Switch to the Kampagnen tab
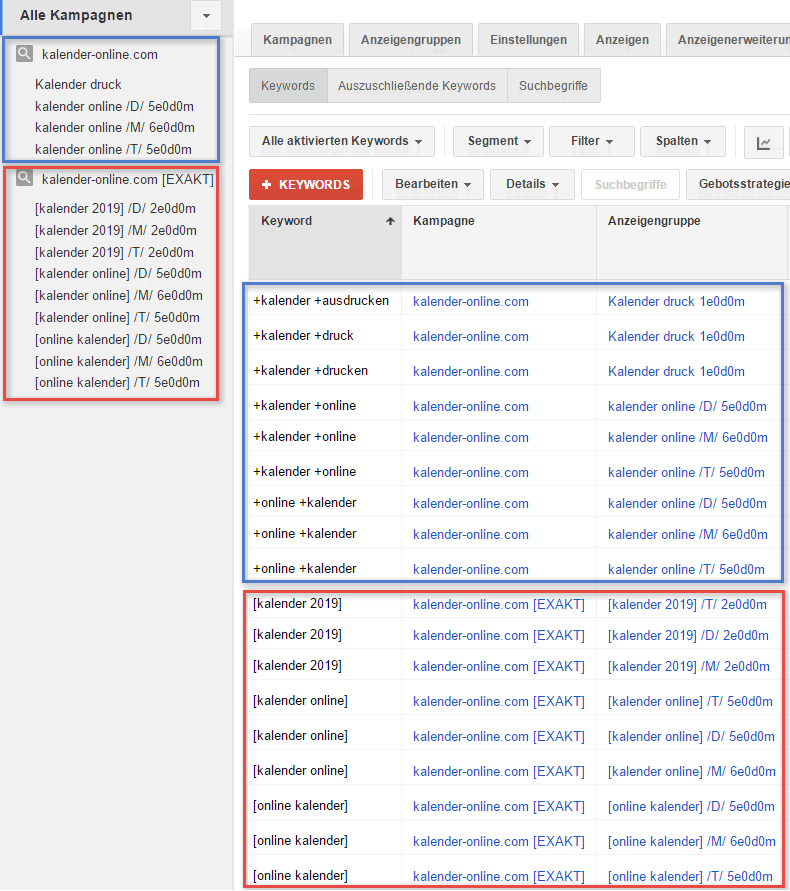This screenshot has height=891, width=790. [297, 40]
